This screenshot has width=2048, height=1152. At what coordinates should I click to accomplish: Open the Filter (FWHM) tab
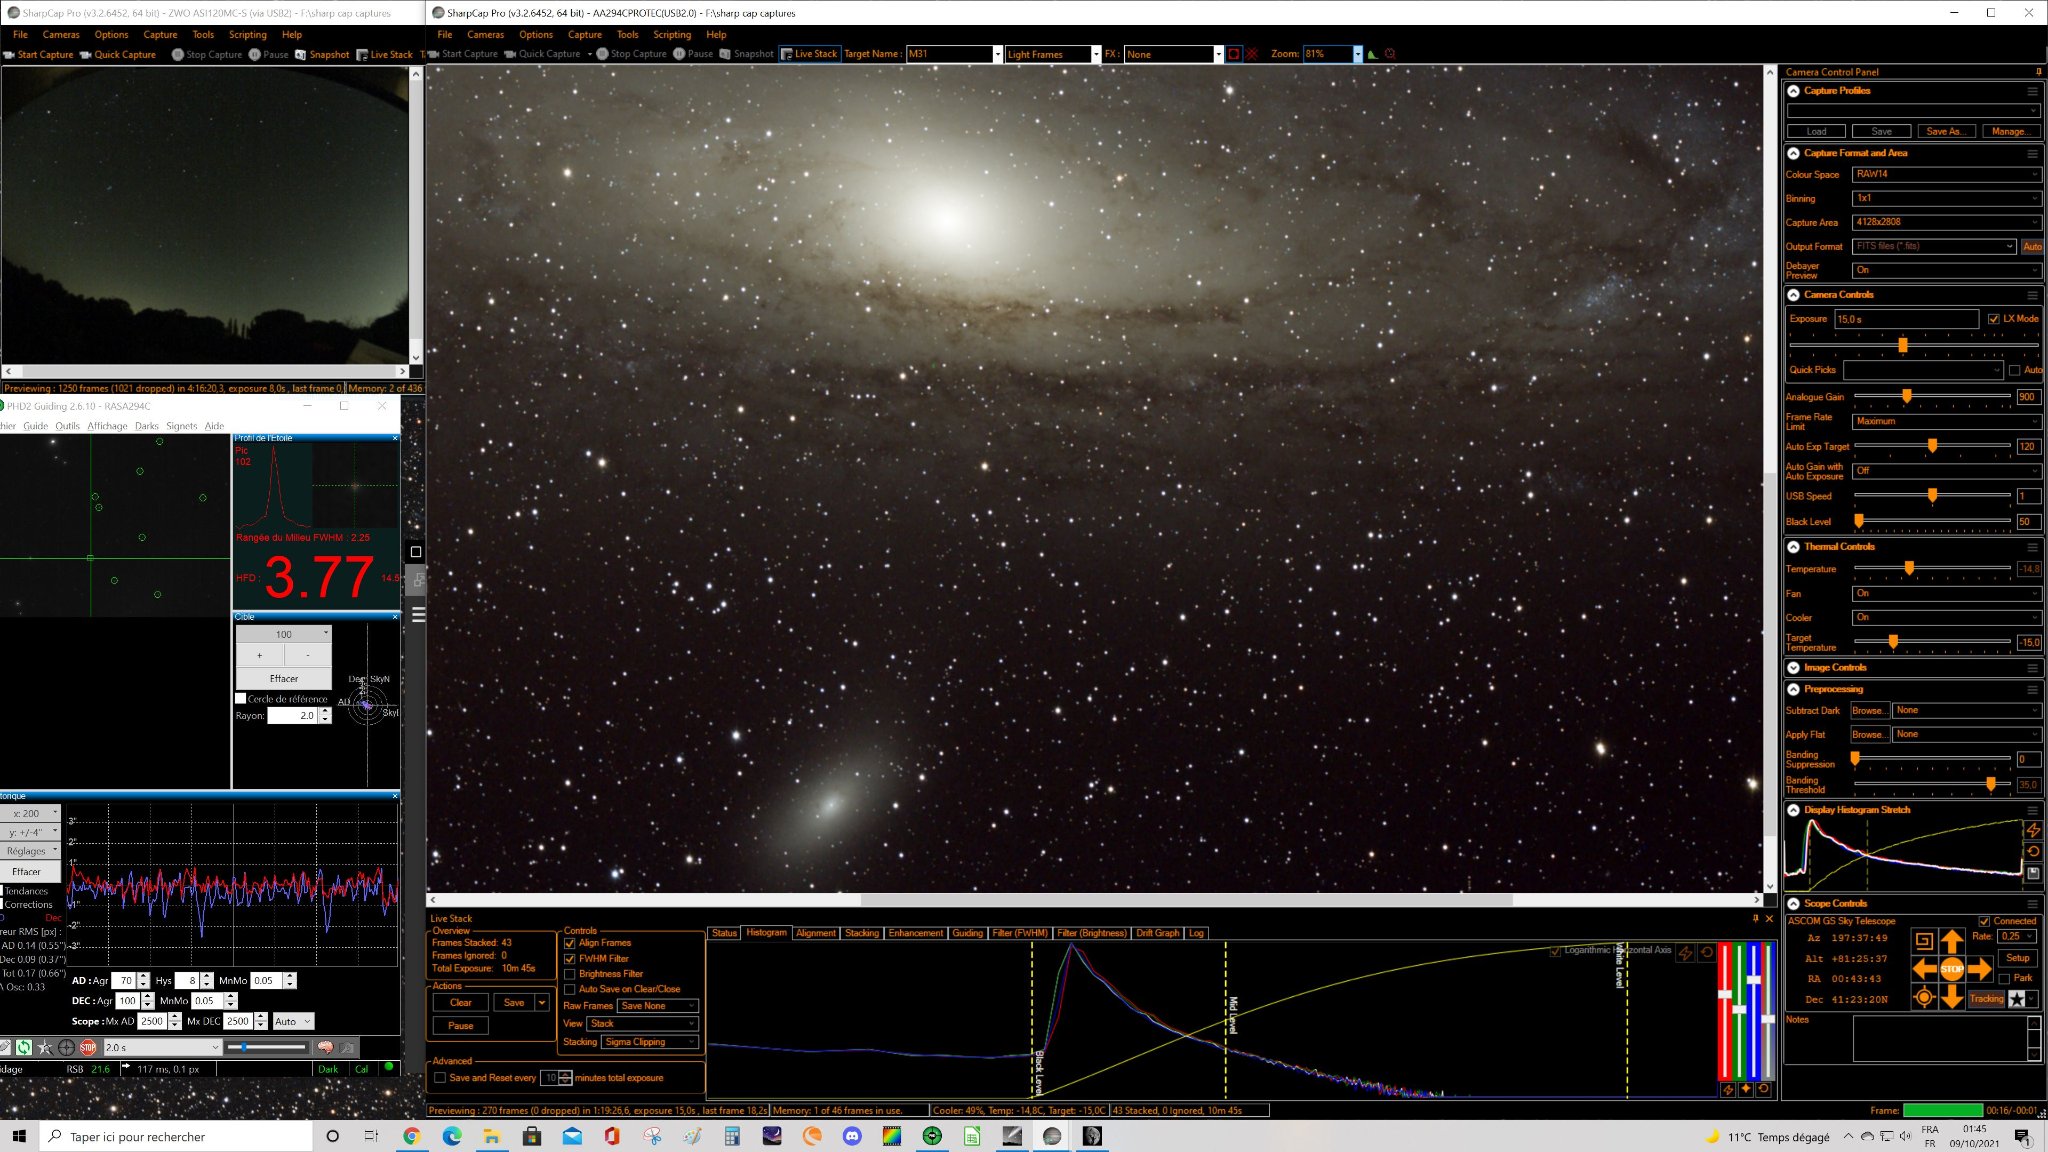coord(1020,933)
